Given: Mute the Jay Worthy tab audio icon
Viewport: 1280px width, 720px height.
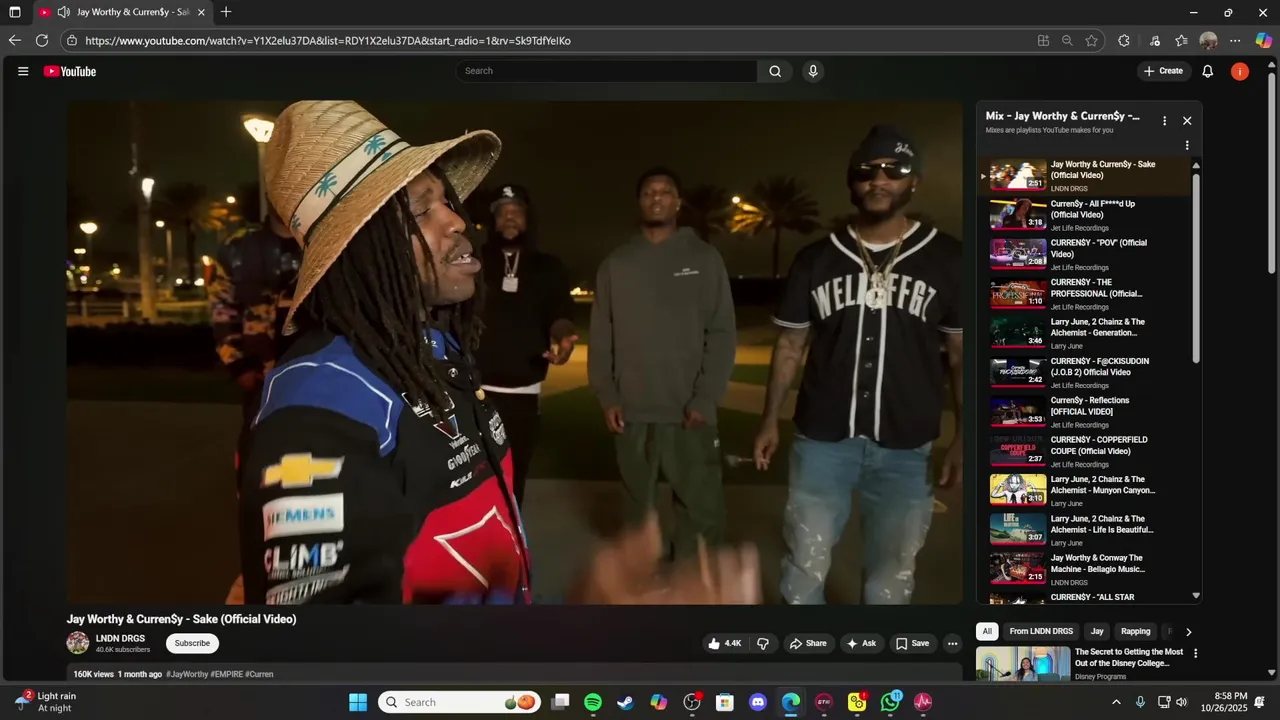Looking at the screenshot, I should (63, 12).
